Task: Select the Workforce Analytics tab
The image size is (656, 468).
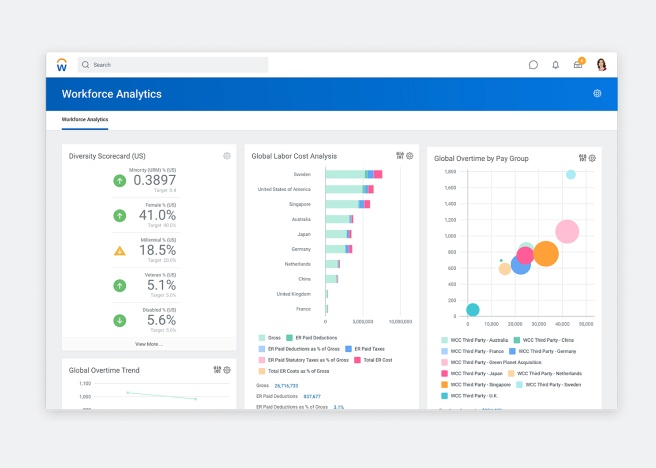Action: point(85,120)
